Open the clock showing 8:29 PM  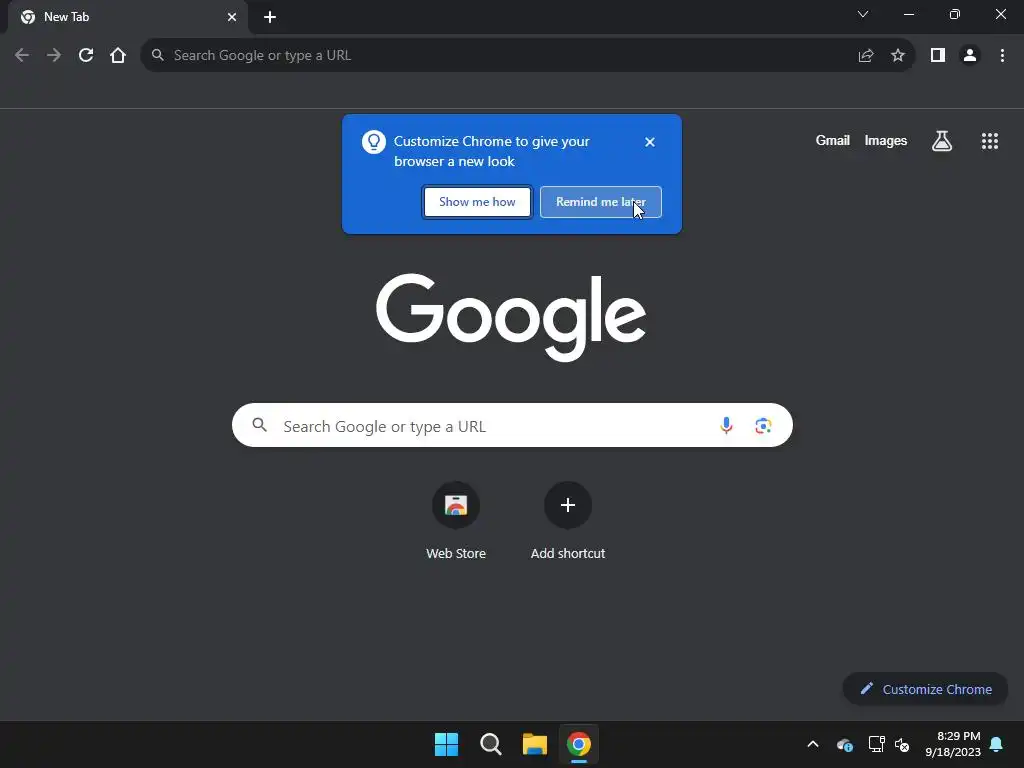pos(953,744)
